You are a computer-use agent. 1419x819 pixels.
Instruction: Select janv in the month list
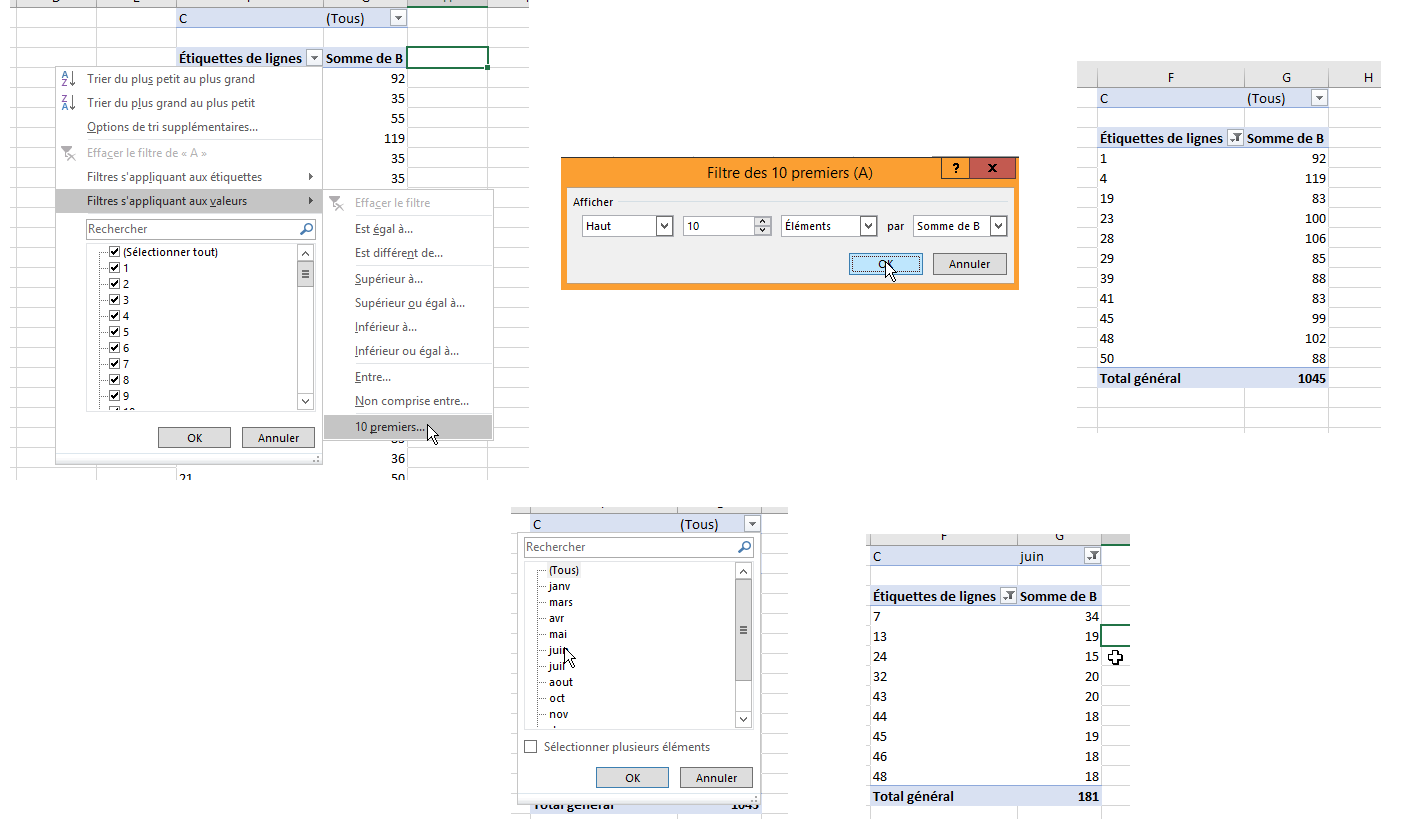coord(559,586)
